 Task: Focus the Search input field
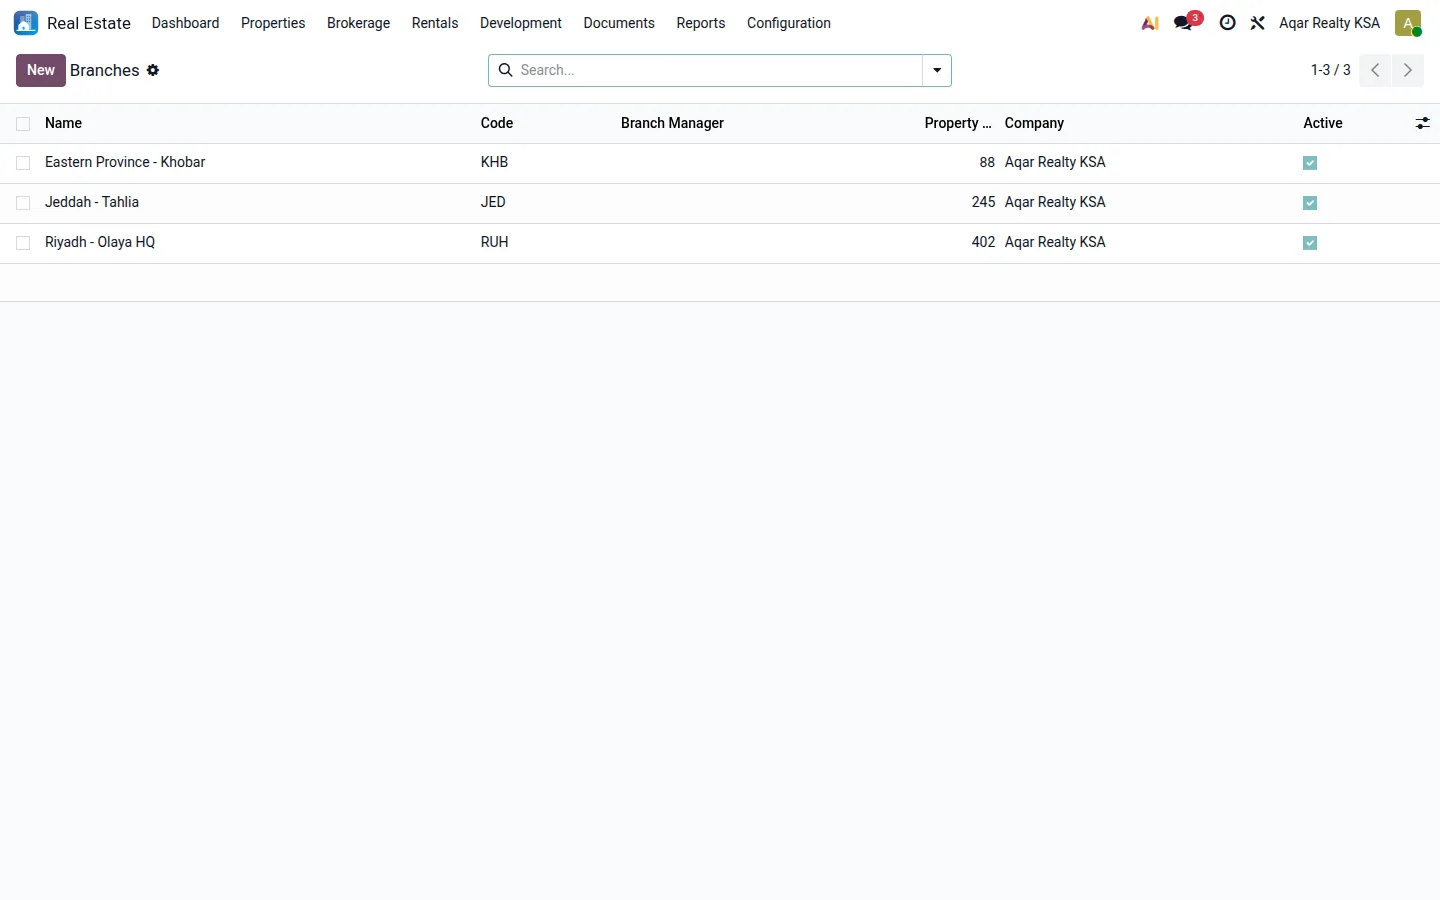[718, 70]
